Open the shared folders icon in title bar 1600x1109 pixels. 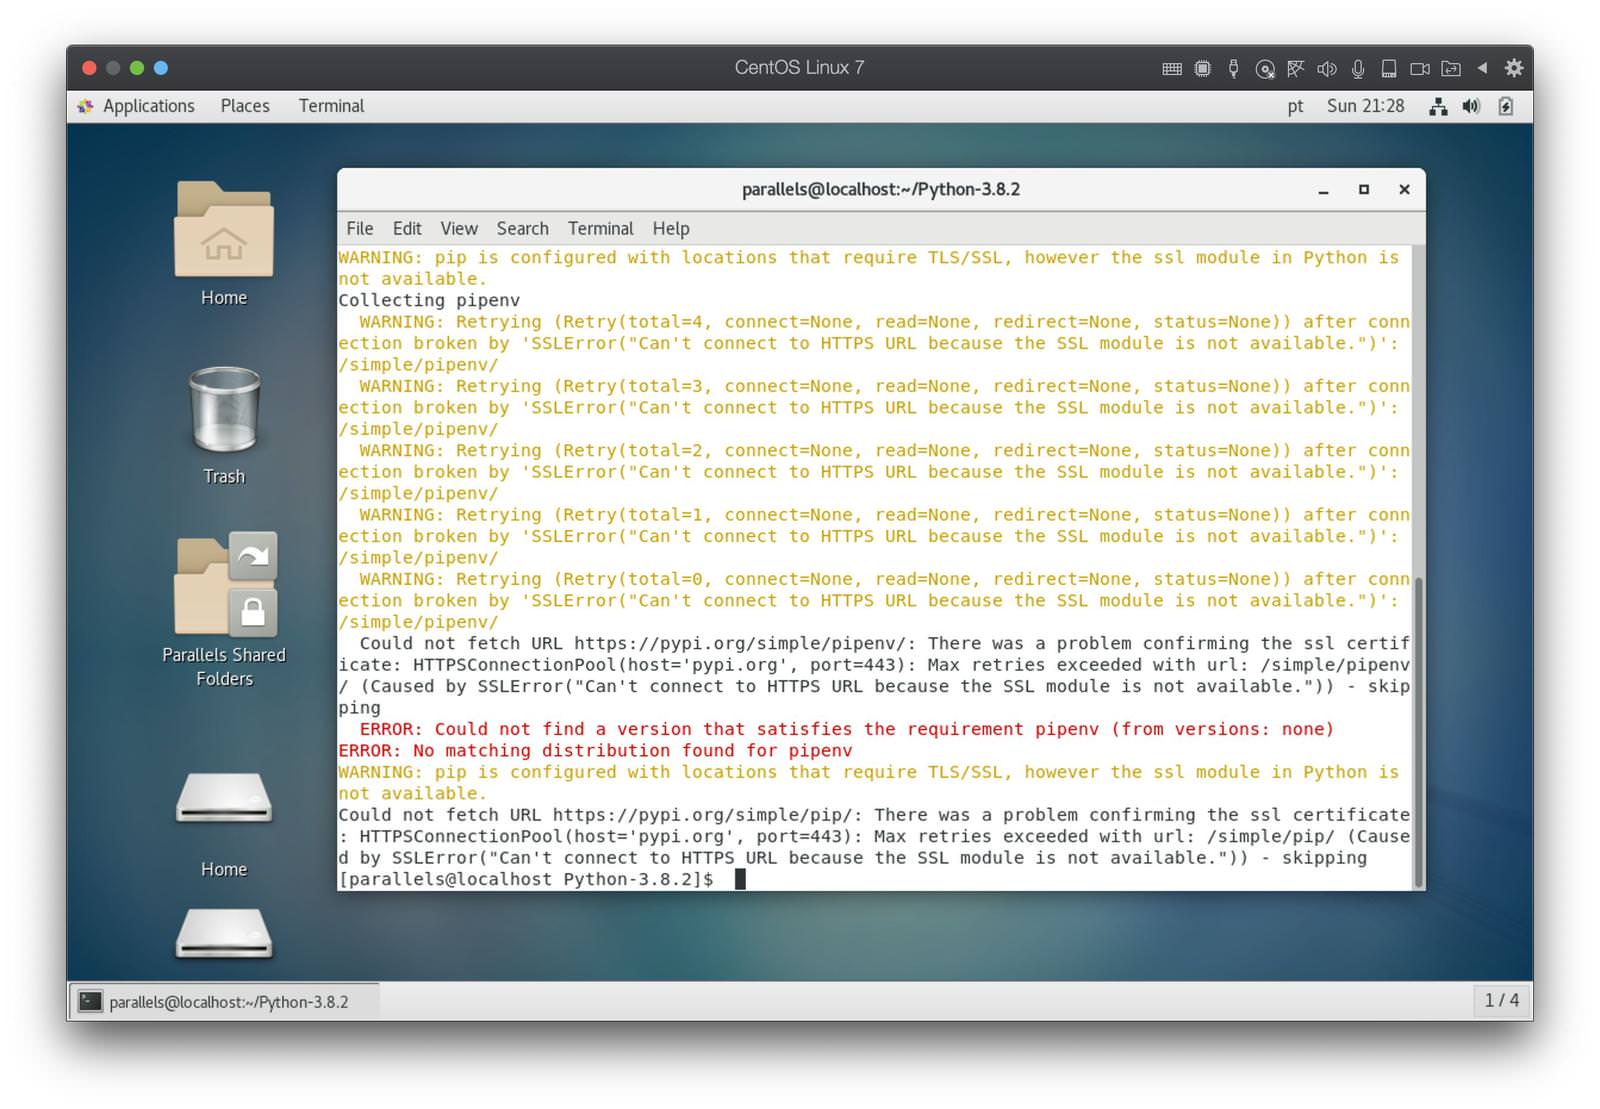[x=1451, y=69]
